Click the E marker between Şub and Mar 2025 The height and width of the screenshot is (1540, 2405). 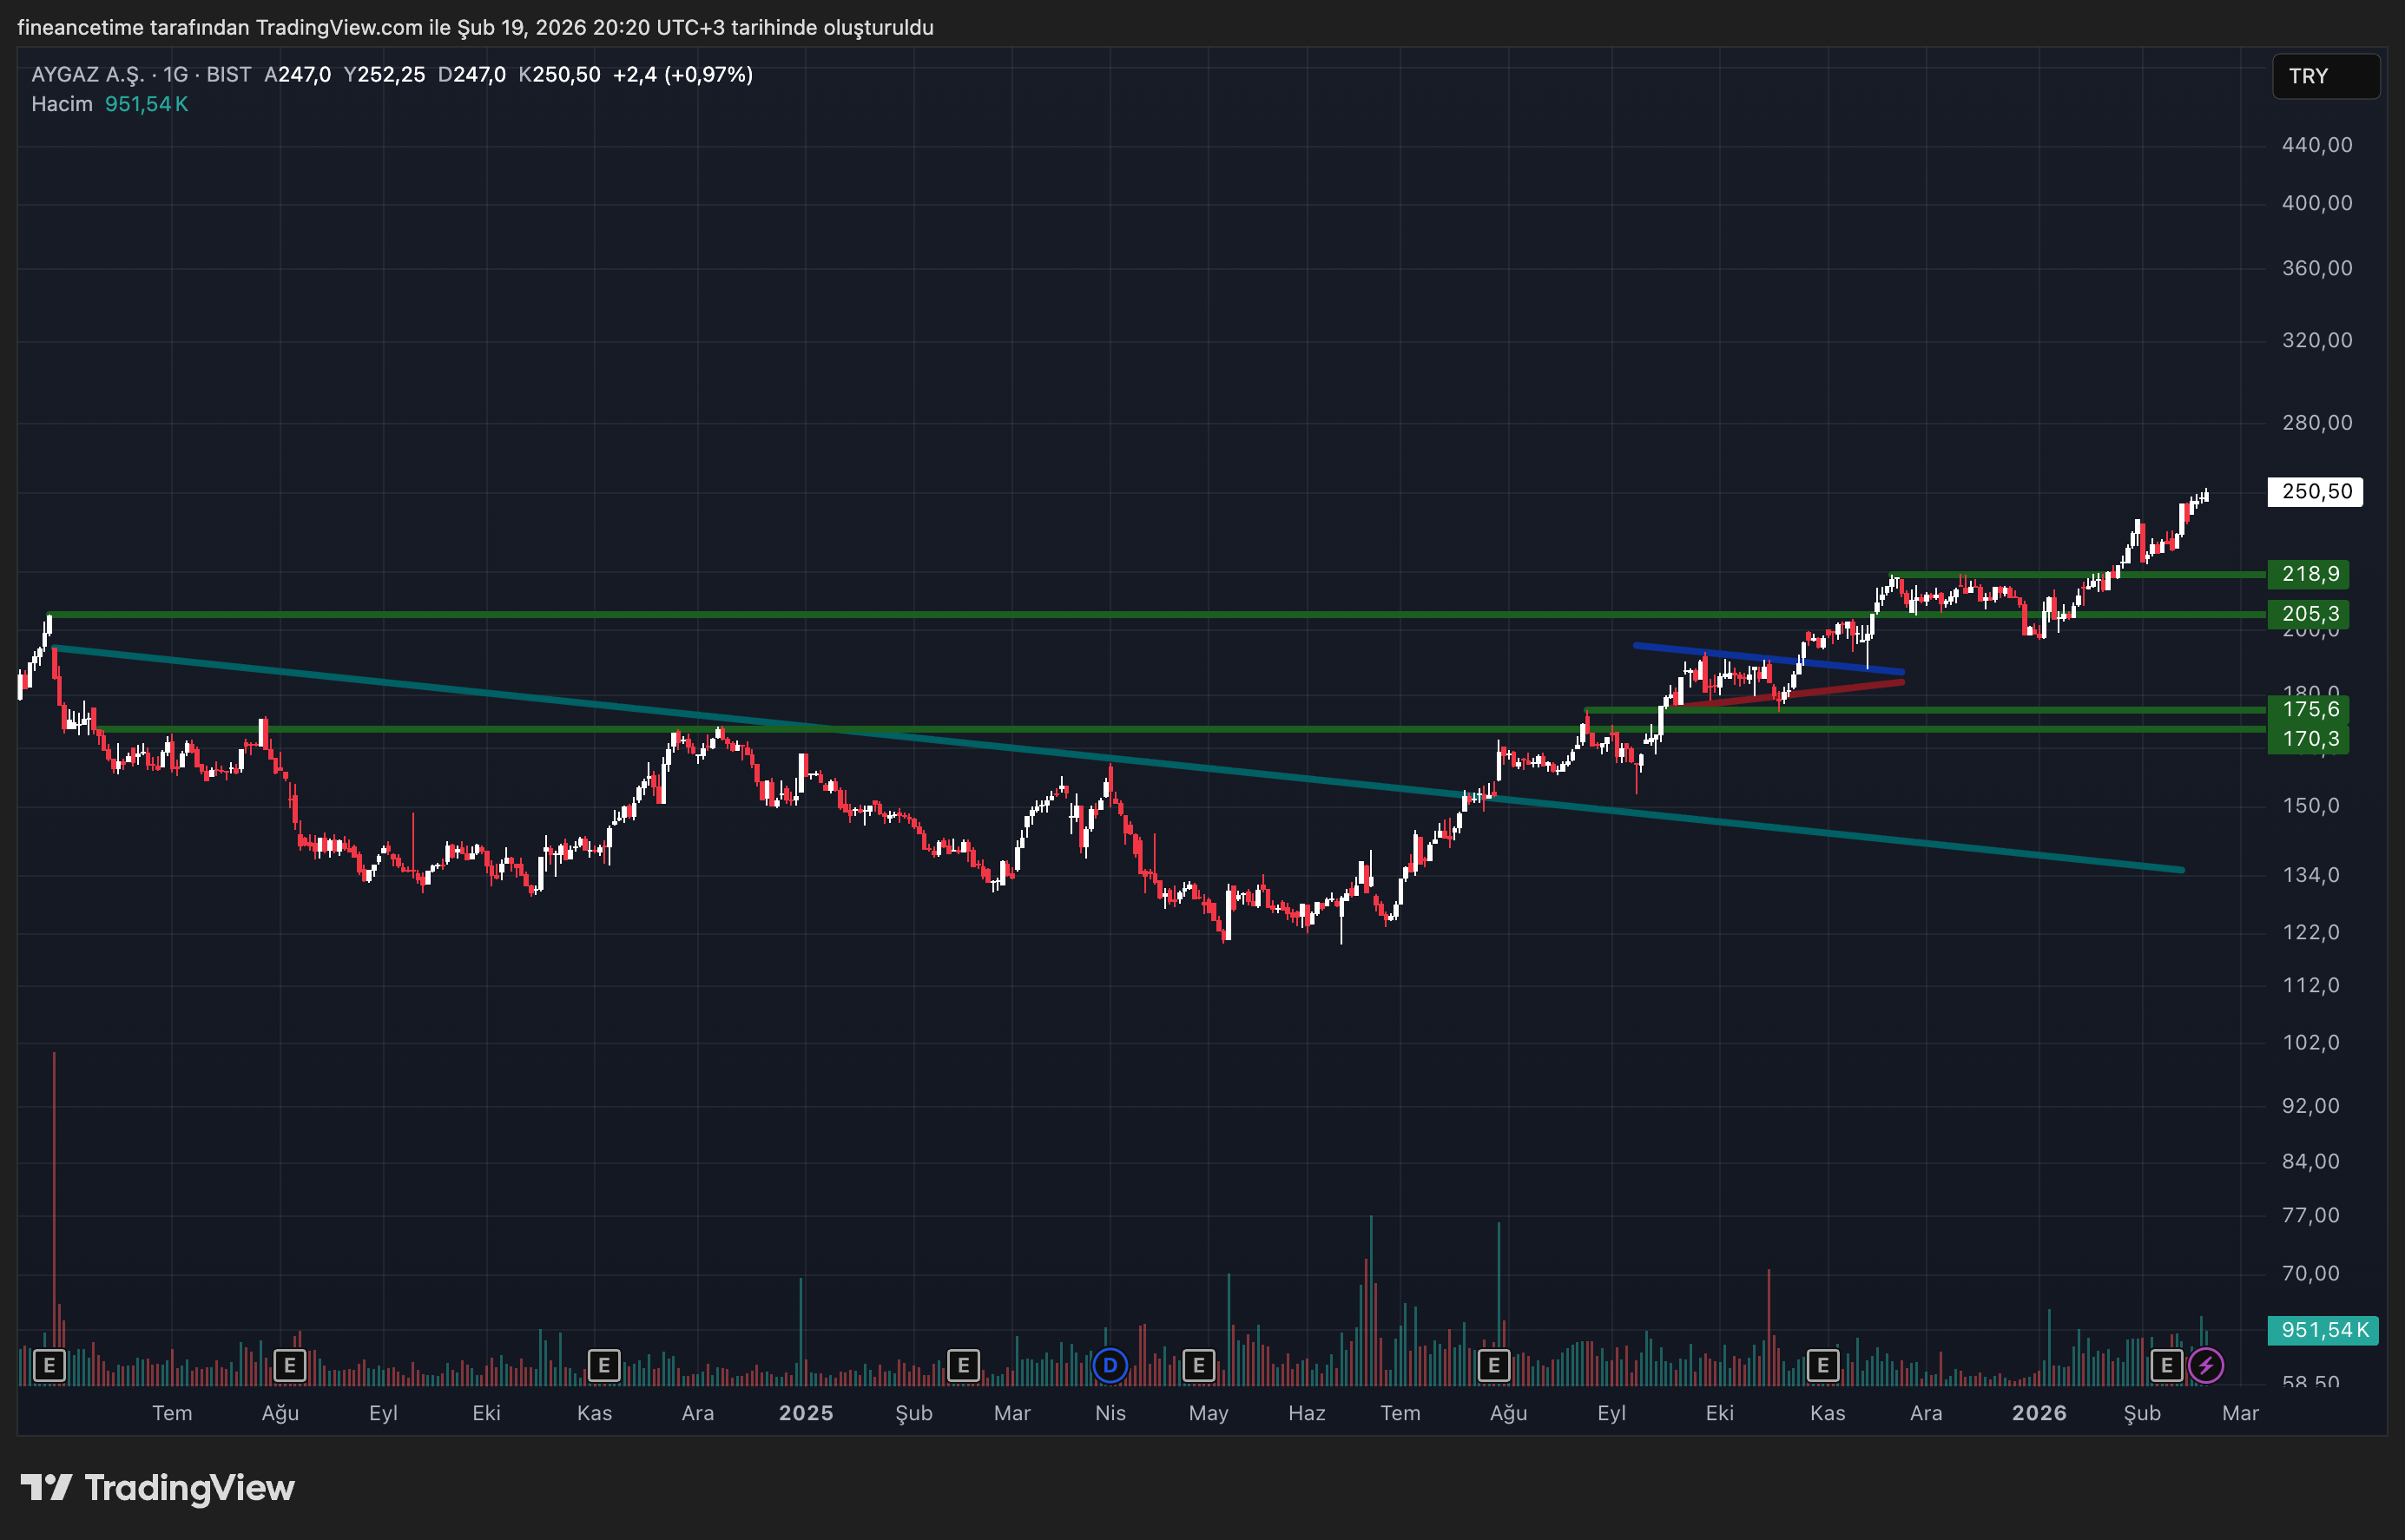point(963,1365)
